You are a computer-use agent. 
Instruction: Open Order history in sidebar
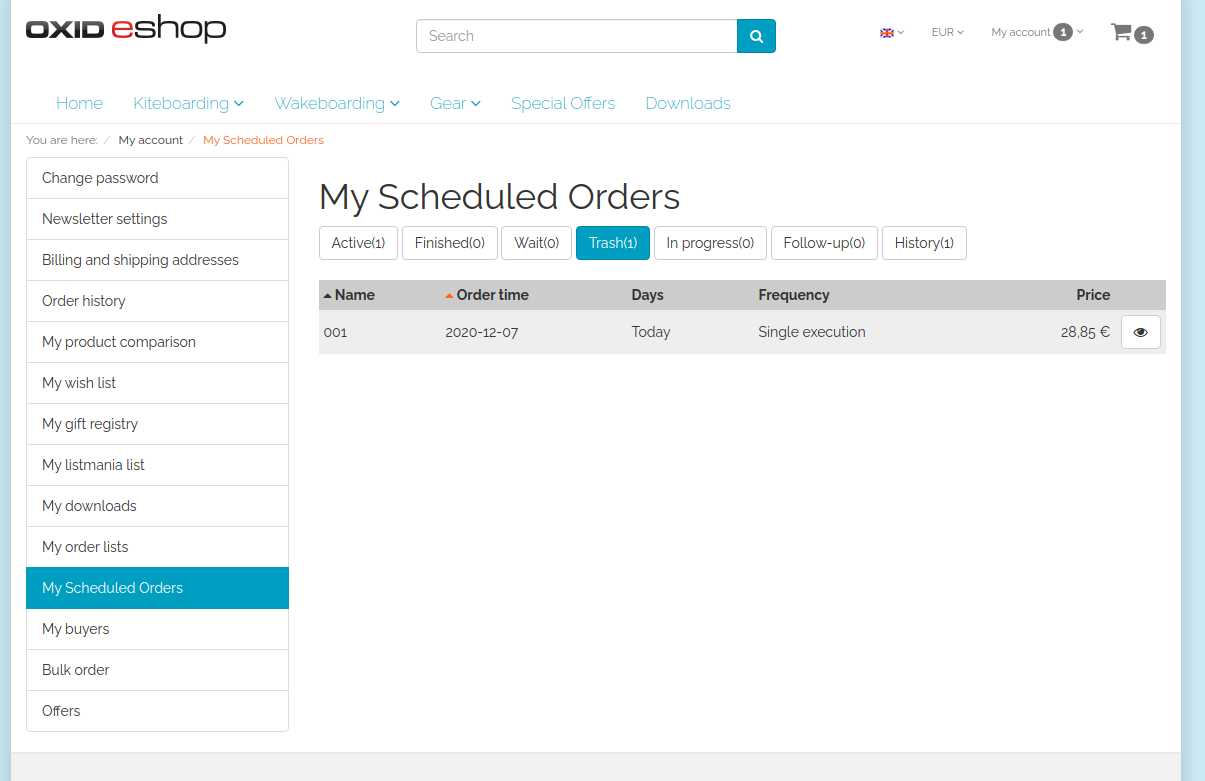(x=84, y=301)
